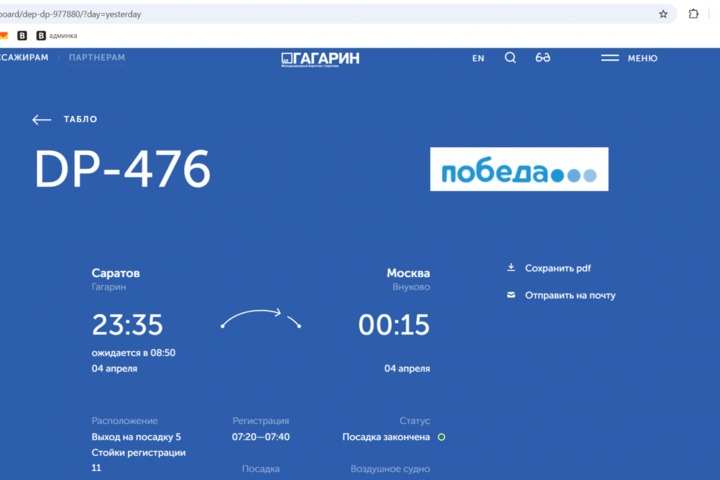The width and height of the screenshot is (720, 480).
Task: Click the Гагарин airport logo
Action: tap(320, 58)
